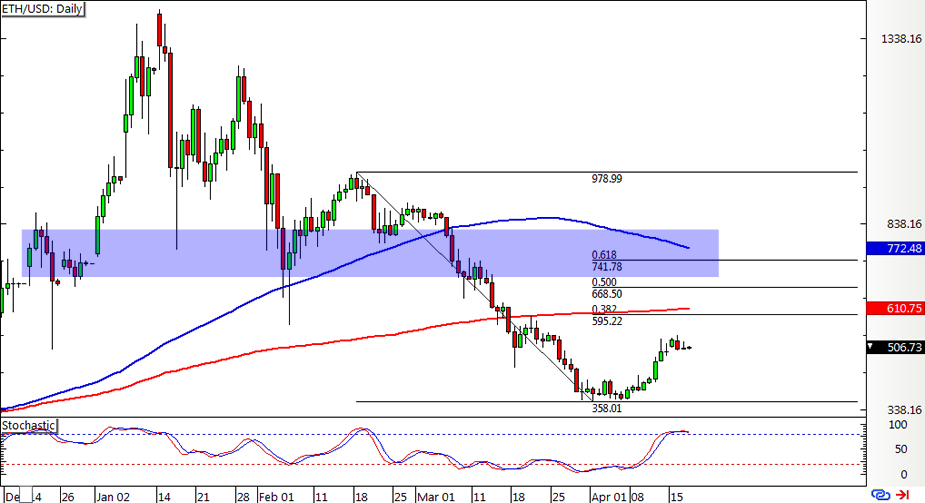Click the blue 772.48 moving average price tag
The height and width of the screenshot is (503, 925).
click(x=896, y=248)
